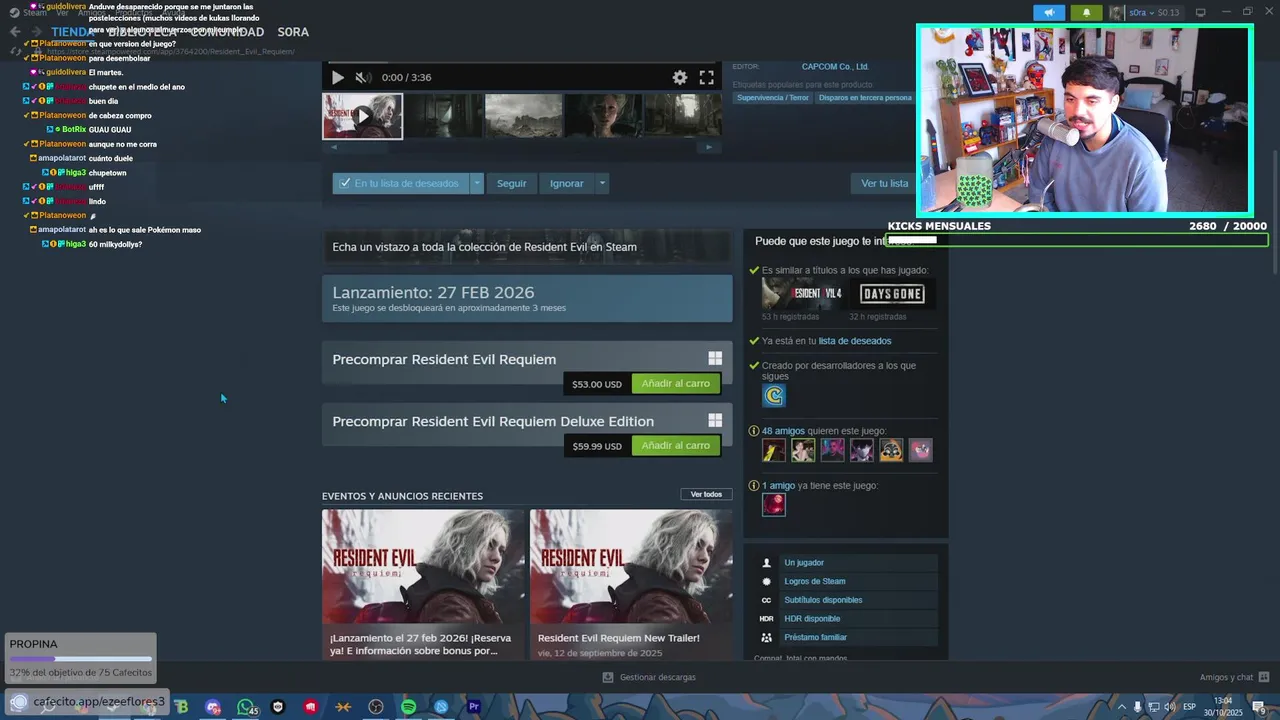Open the '1 amigo' link
This screenshot has height=720, width=1280.
coord(779,486)
